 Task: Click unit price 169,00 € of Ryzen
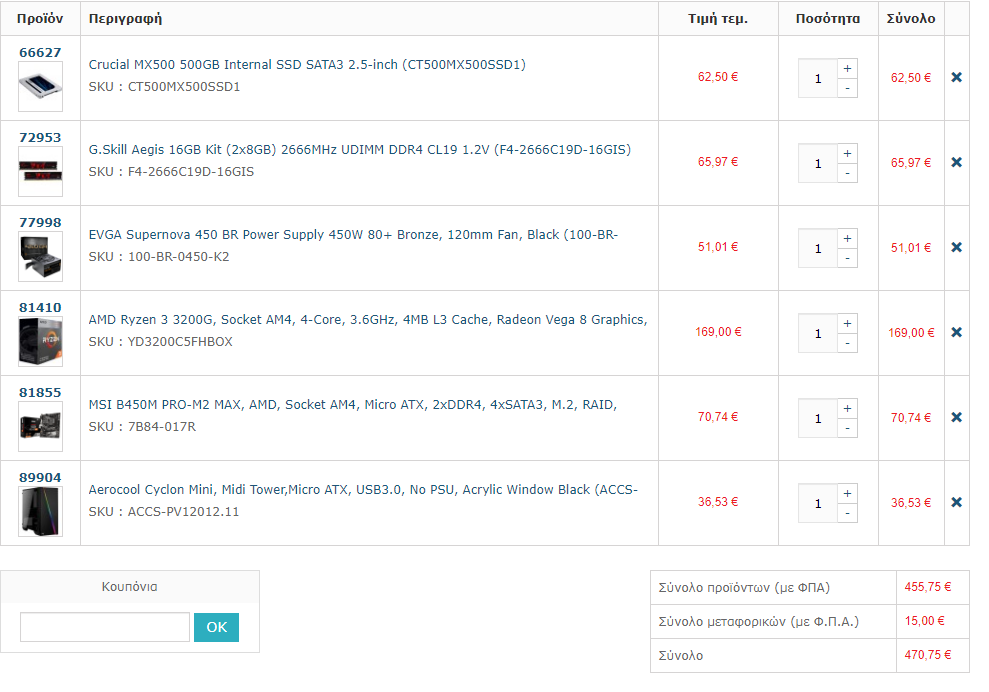tap(718, 332)
